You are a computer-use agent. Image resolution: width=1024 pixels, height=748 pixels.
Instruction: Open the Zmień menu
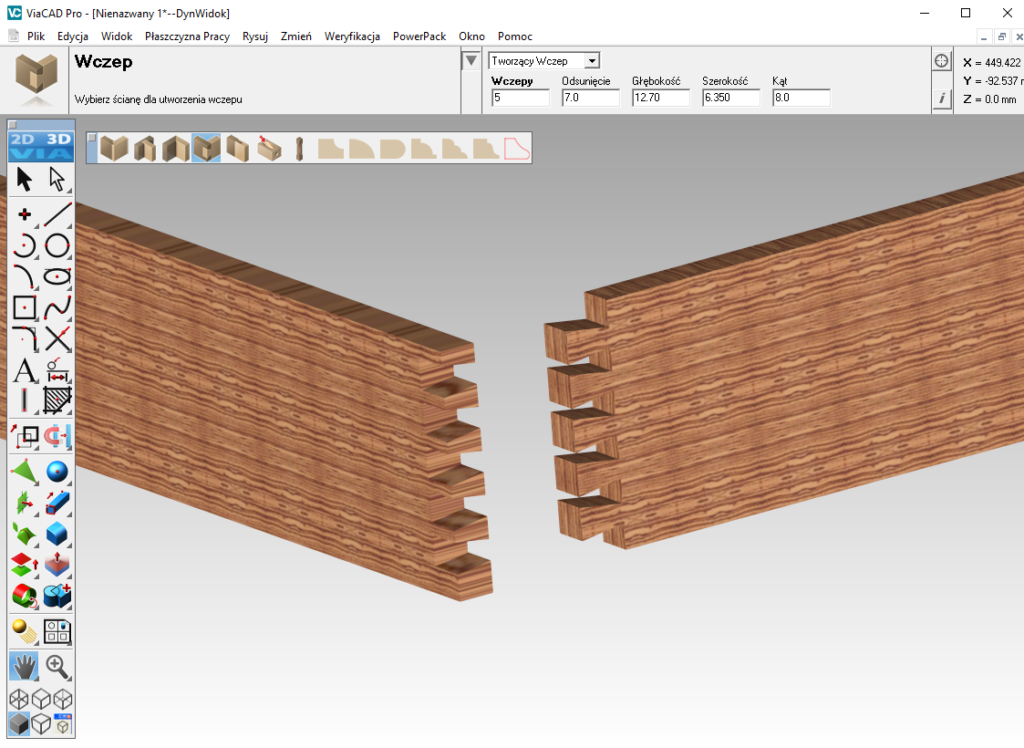(296, 36)
